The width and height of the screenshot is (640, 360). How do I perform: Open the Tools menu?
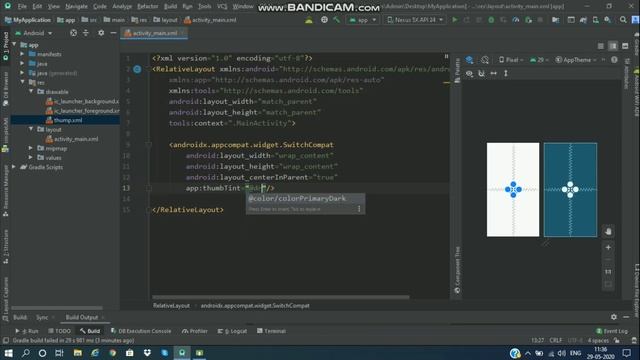(204, 7)
